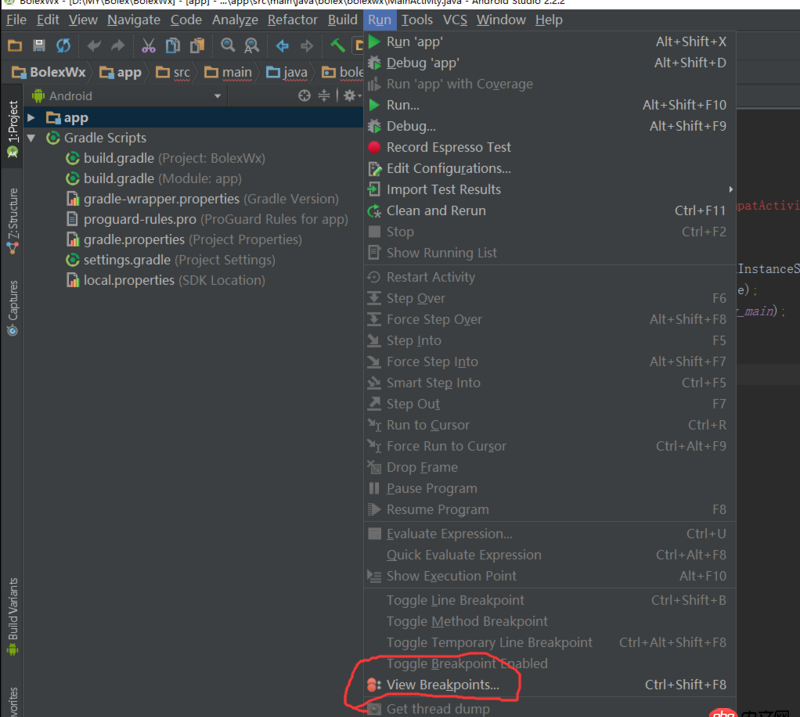Open the Project panel settings gear icon

coord(348,94)
